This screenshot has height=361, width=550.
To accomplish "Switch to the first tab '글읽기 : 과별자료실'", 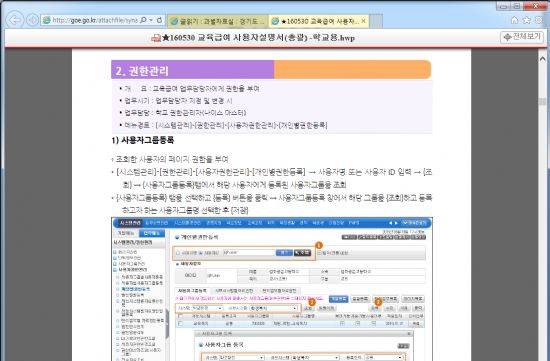I will pos(218,21).
